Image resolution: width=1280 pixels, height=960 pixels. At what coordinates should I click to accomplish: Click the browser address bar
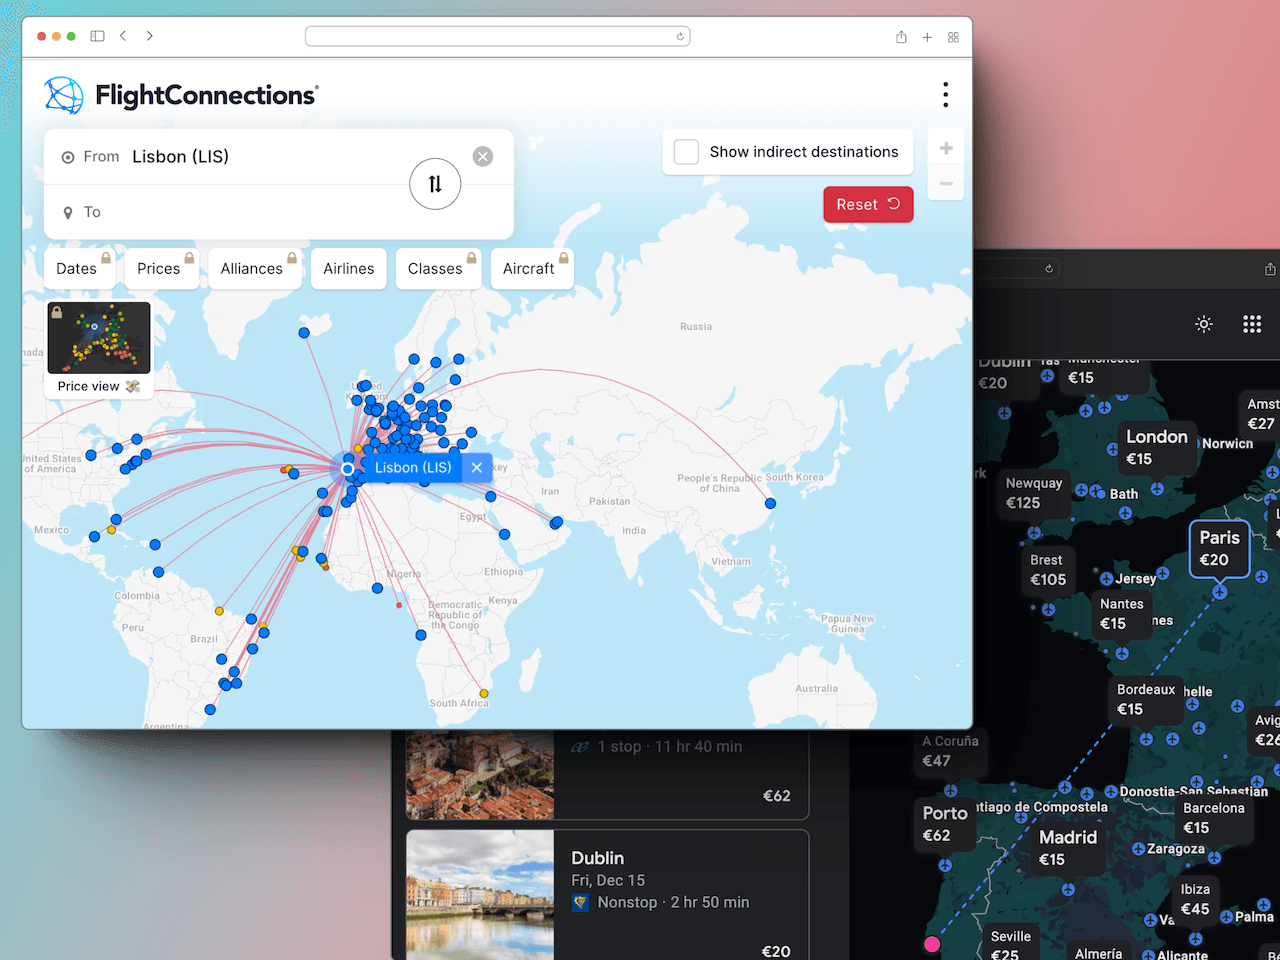(x=497, y=36)
